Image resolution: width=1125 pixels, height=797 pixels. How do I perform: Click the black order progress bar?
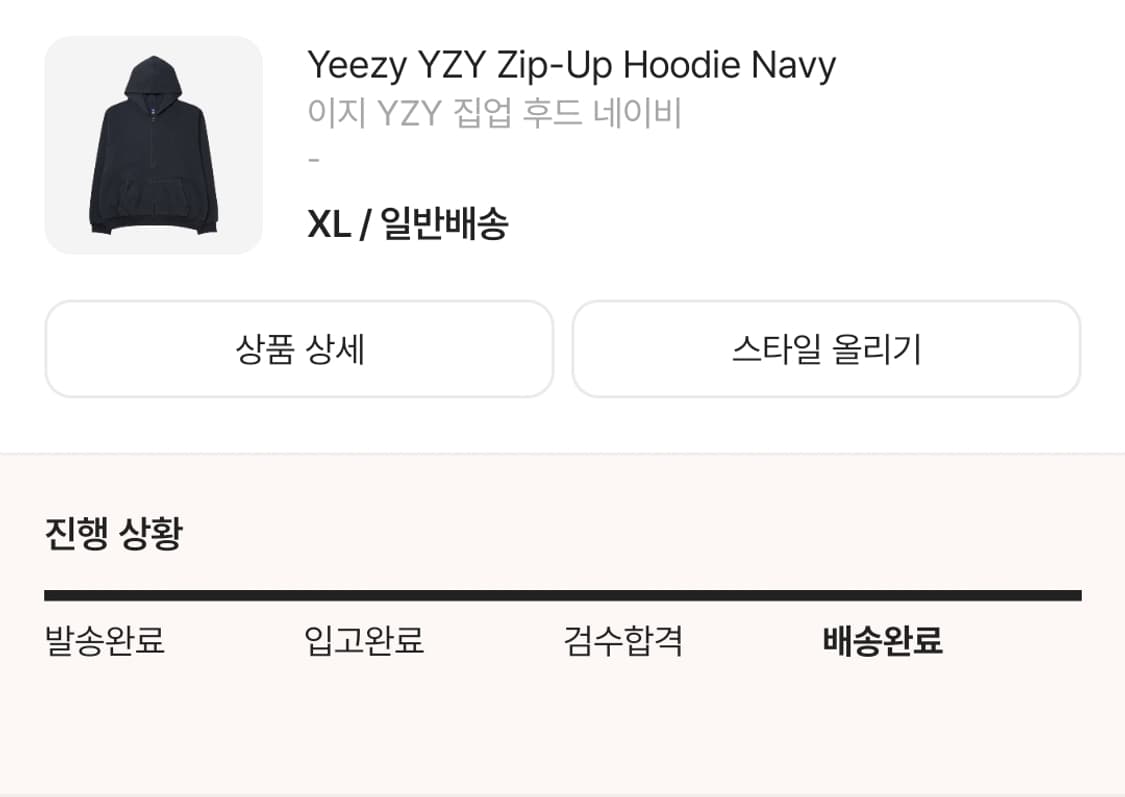562,595
